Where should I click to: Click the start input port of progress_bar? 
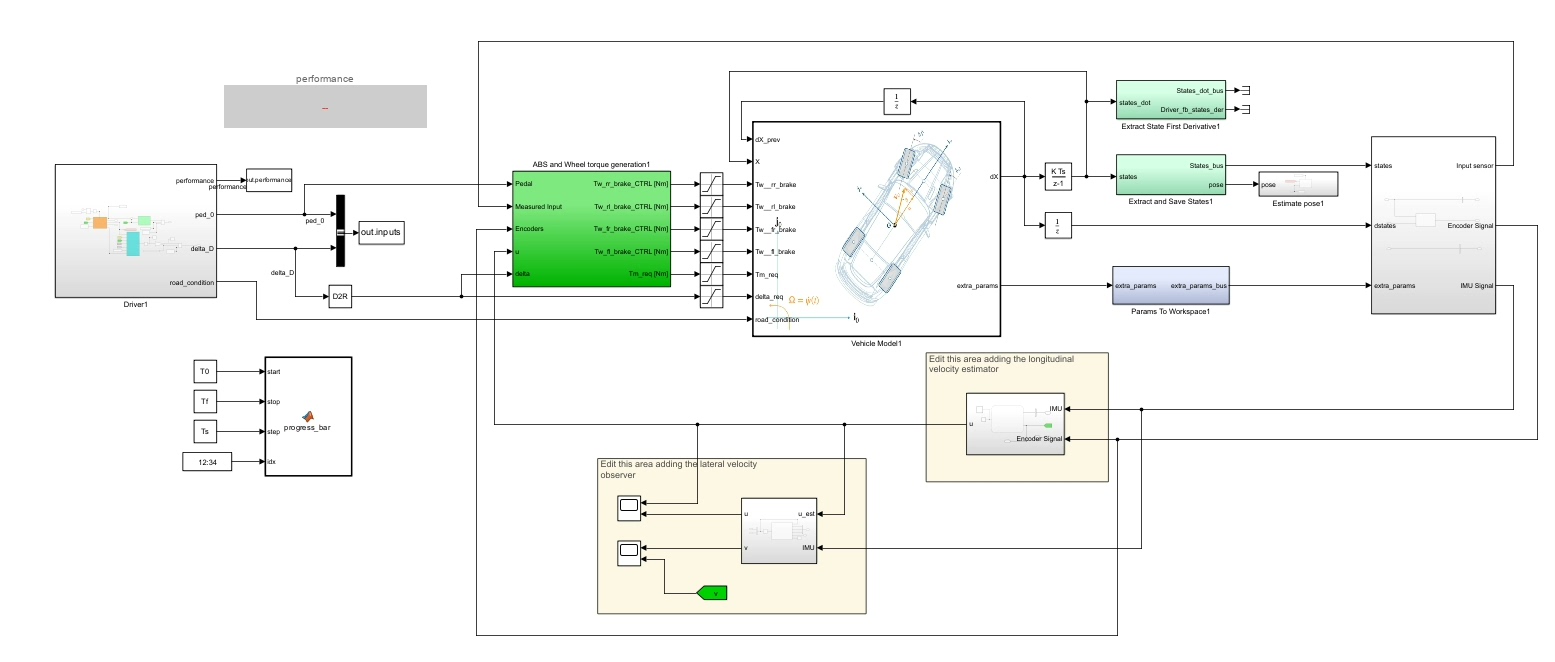(274, 372)
